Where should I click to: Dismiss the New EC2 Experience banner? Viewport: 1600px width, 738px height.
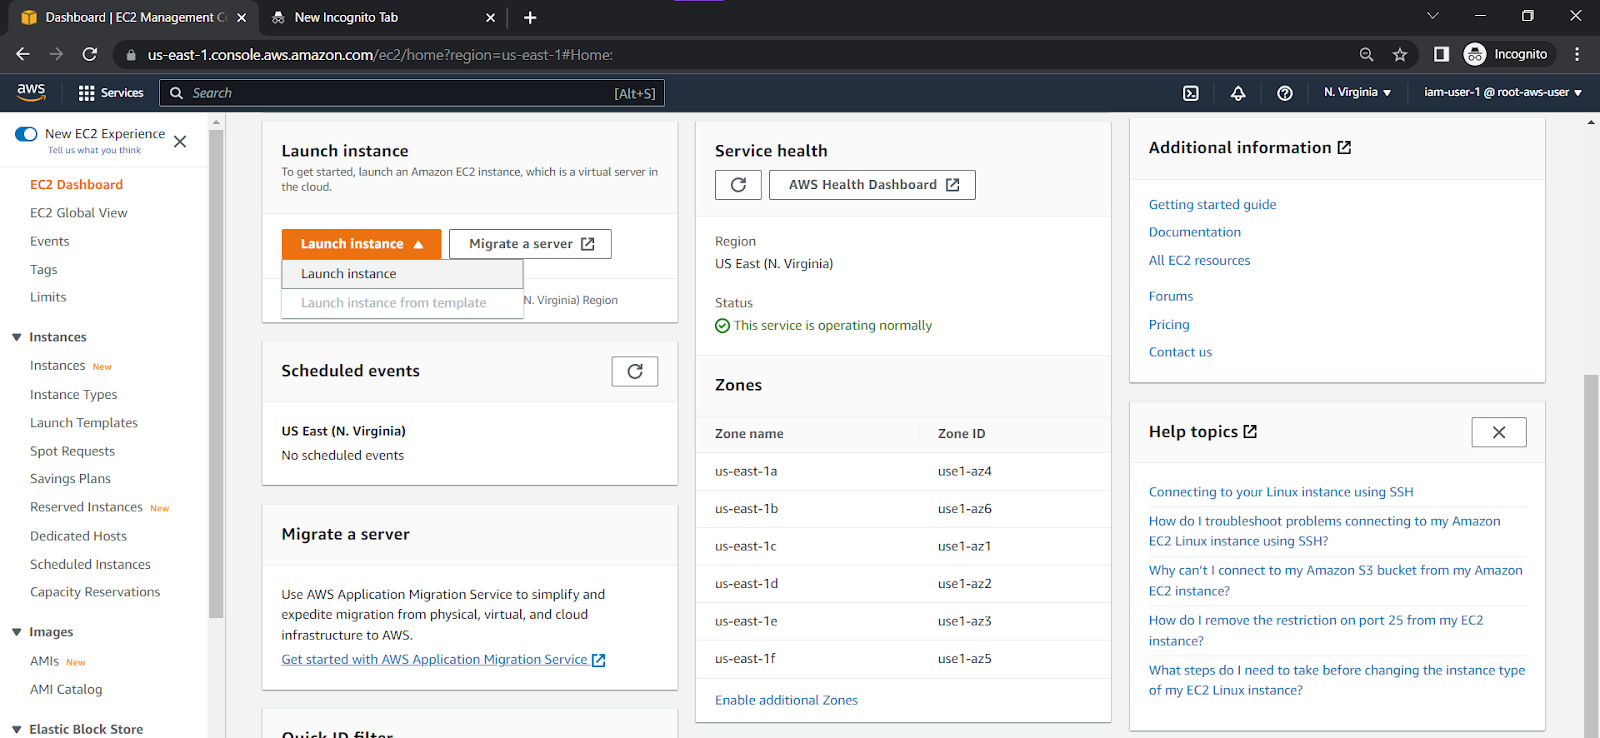180,142
